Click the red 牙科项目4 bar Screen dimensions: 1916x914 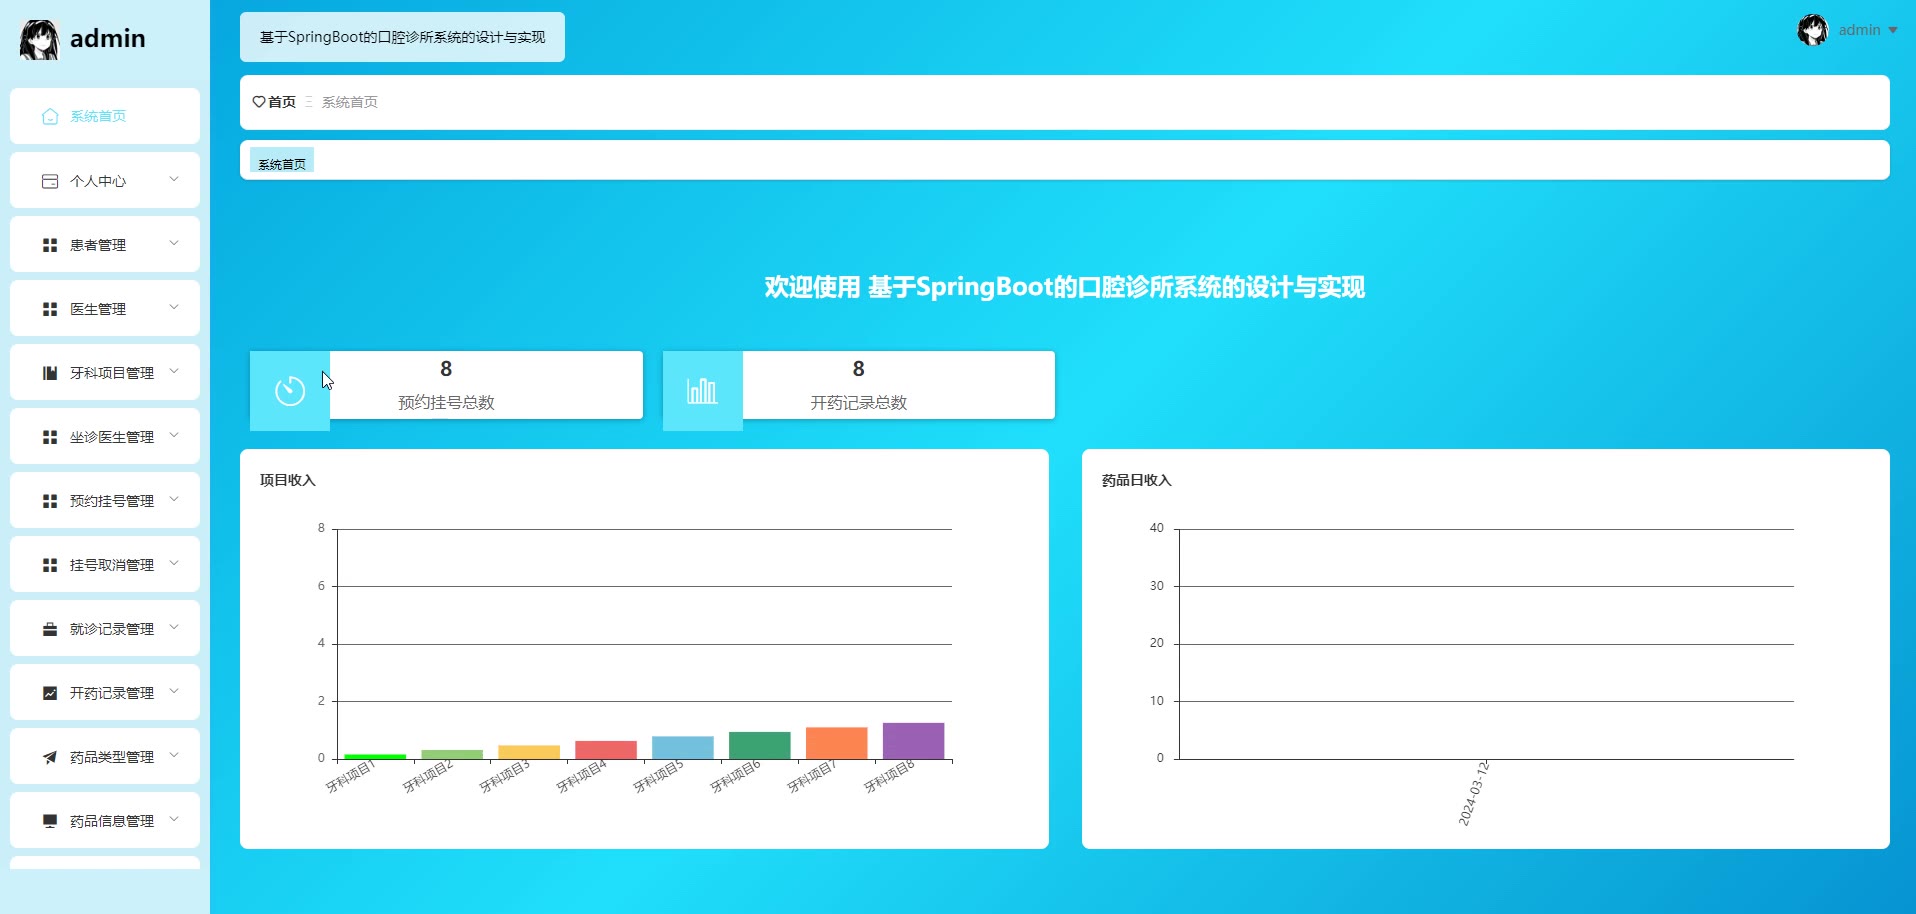click(x=606, y=750)
